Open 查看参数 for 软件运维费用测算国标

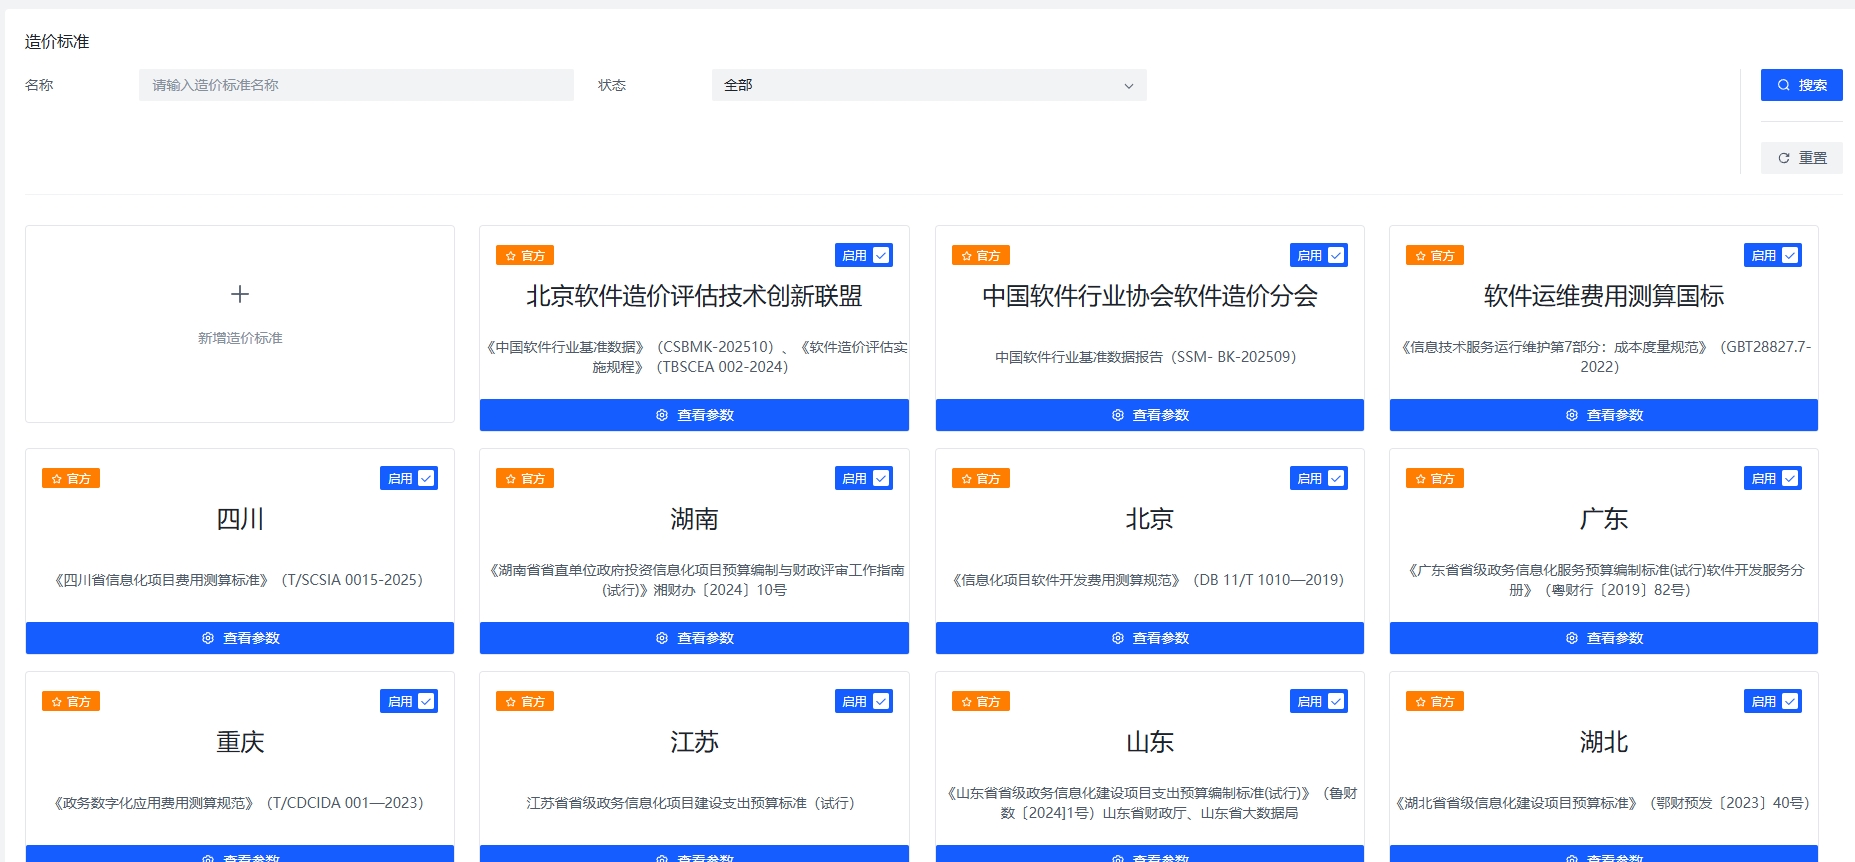point(1604,415)
